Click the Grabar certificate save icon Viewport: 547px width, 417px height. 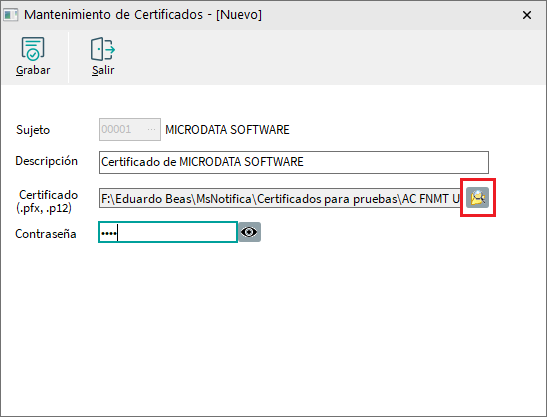pyautogui.click(x=33, y=49)
